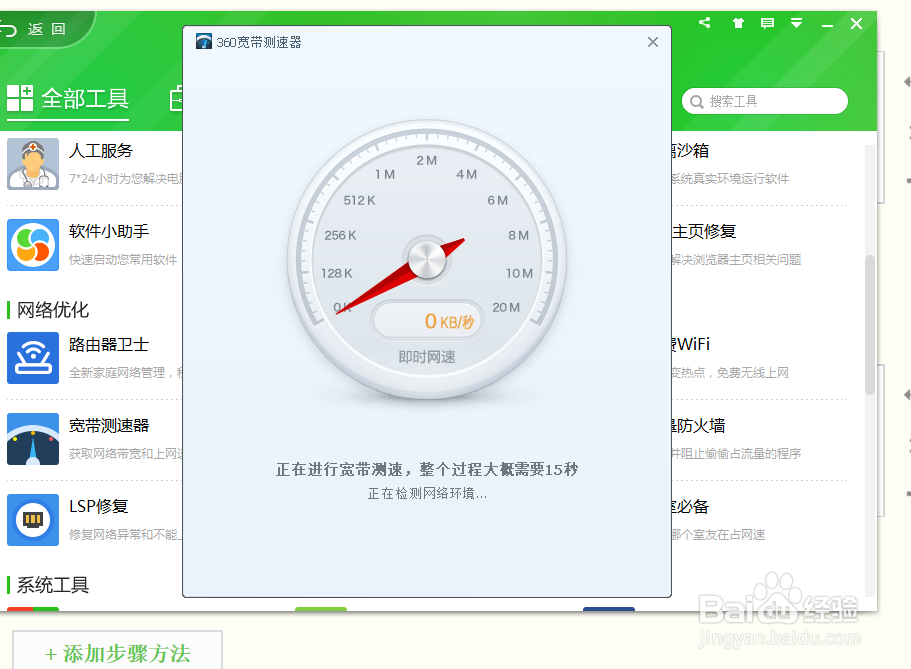Click the 添加步骤方法 button
911x669 pixels.
point(116,651)
